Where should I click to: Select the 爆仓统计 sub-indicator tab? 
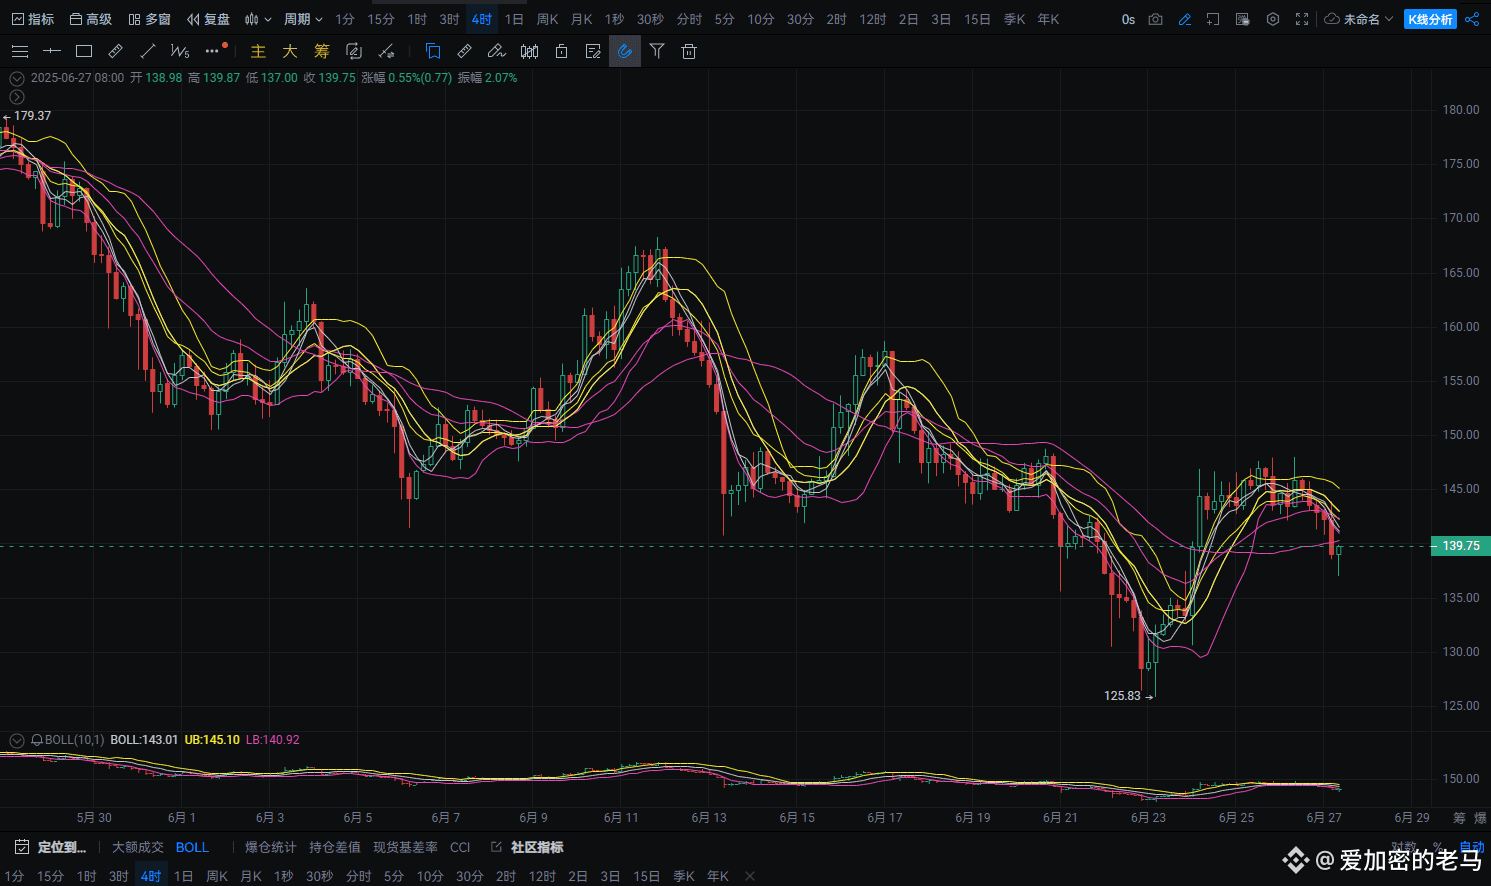271,847
